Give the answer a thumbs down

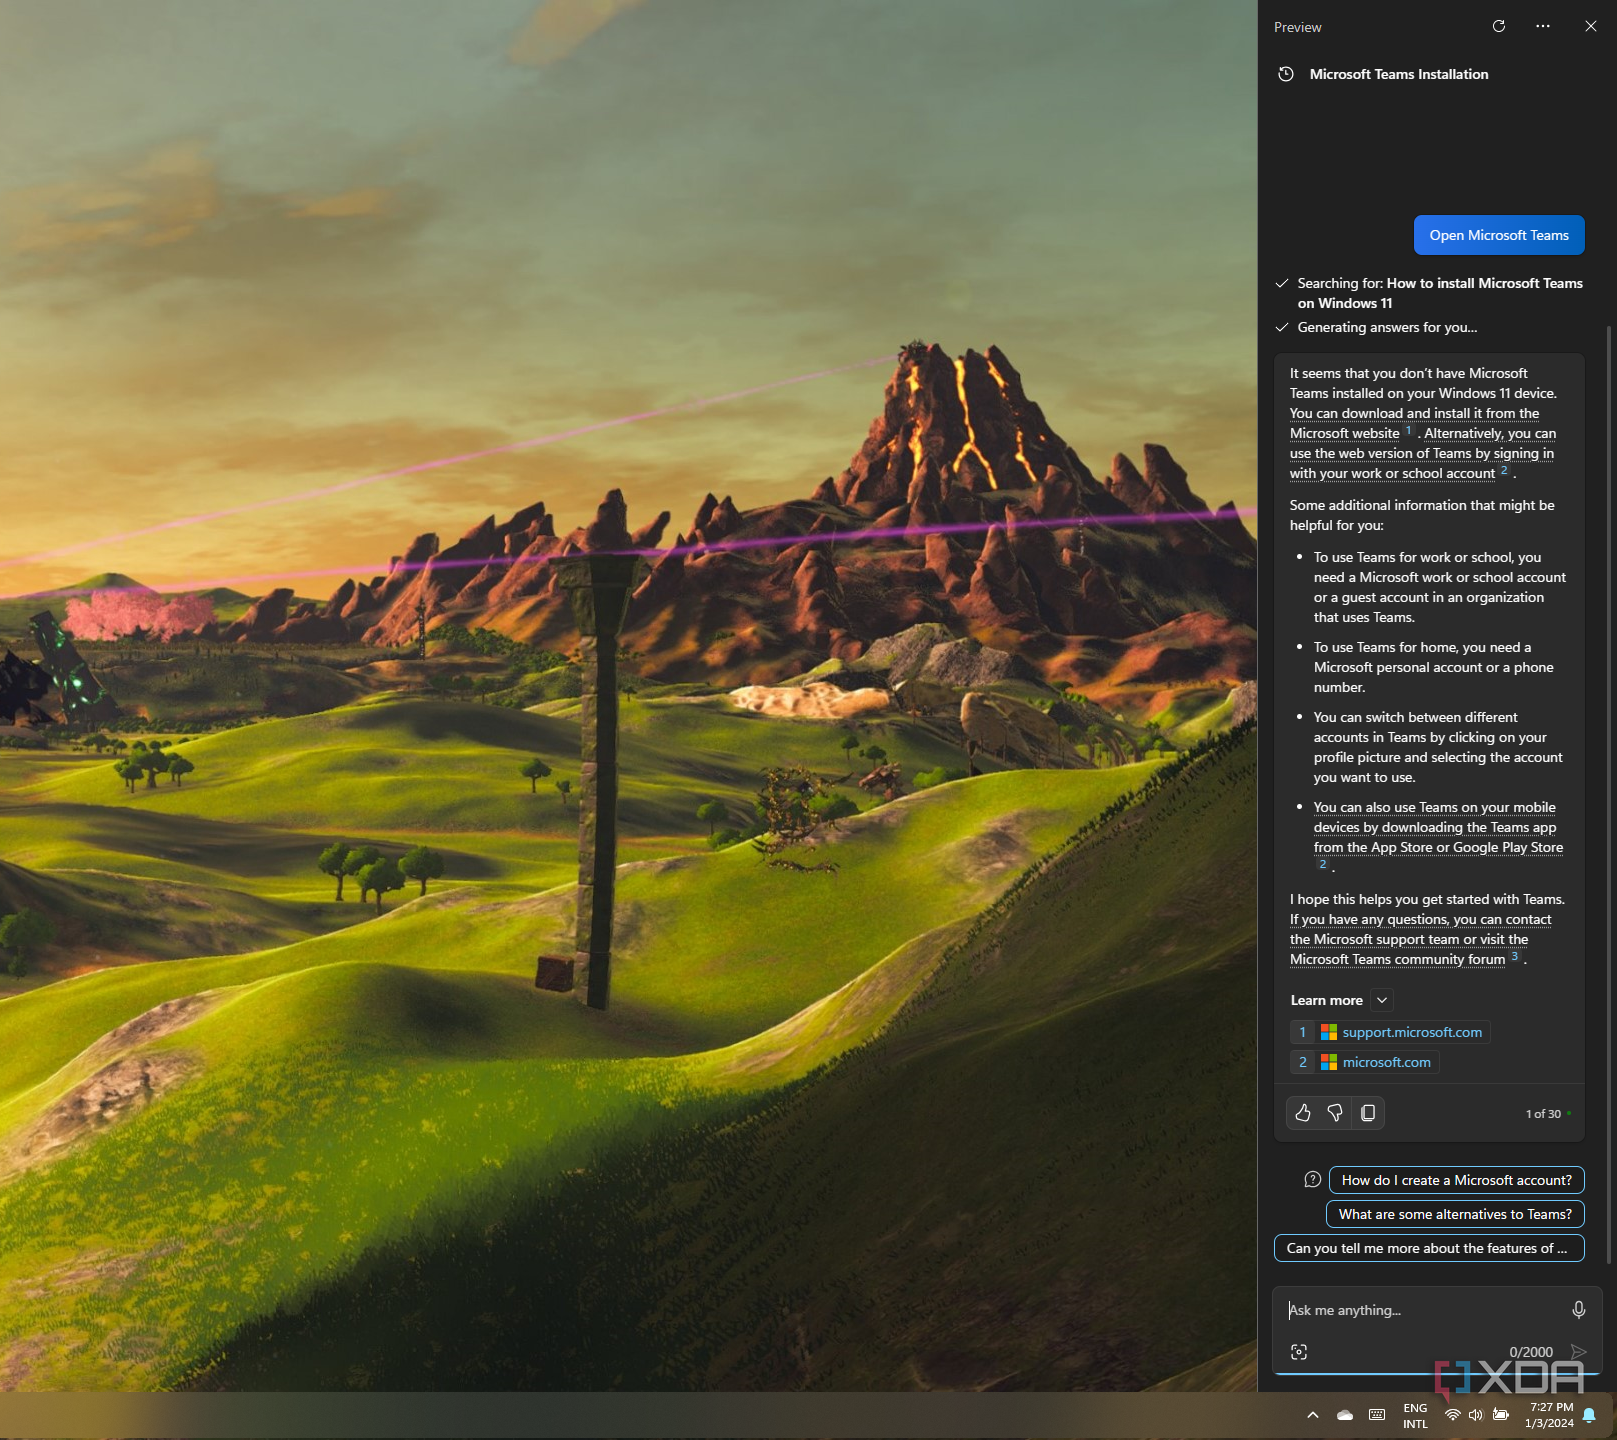1335,1113
